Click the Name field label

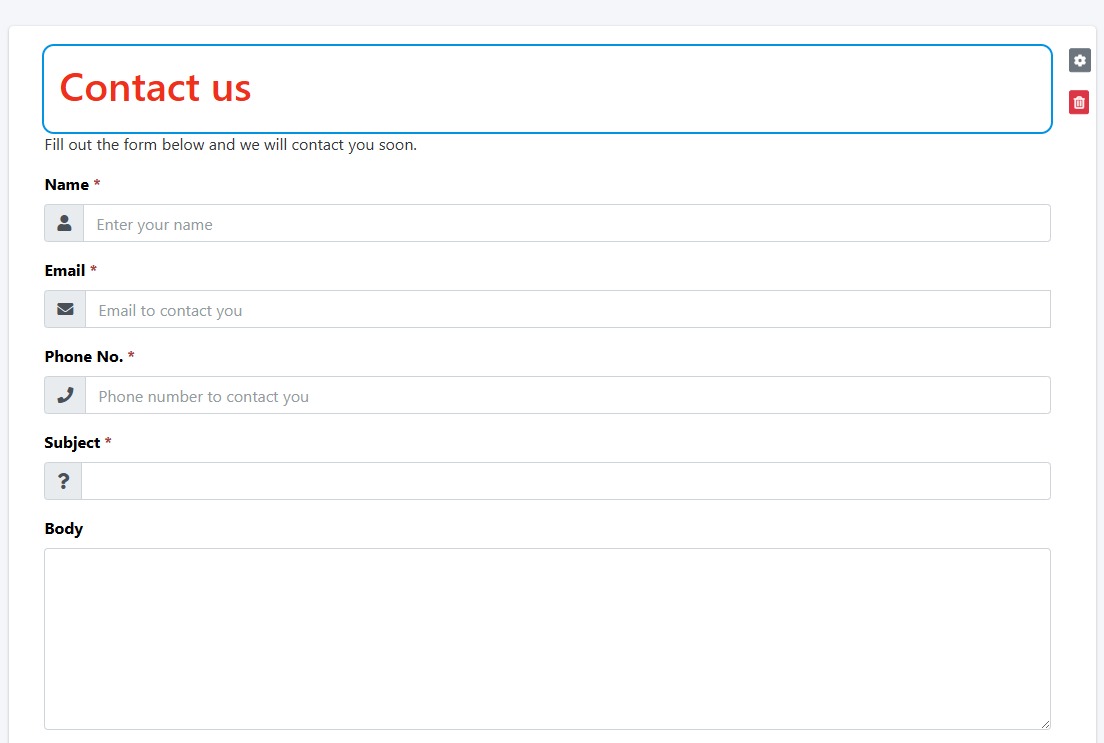pos(66,185)
